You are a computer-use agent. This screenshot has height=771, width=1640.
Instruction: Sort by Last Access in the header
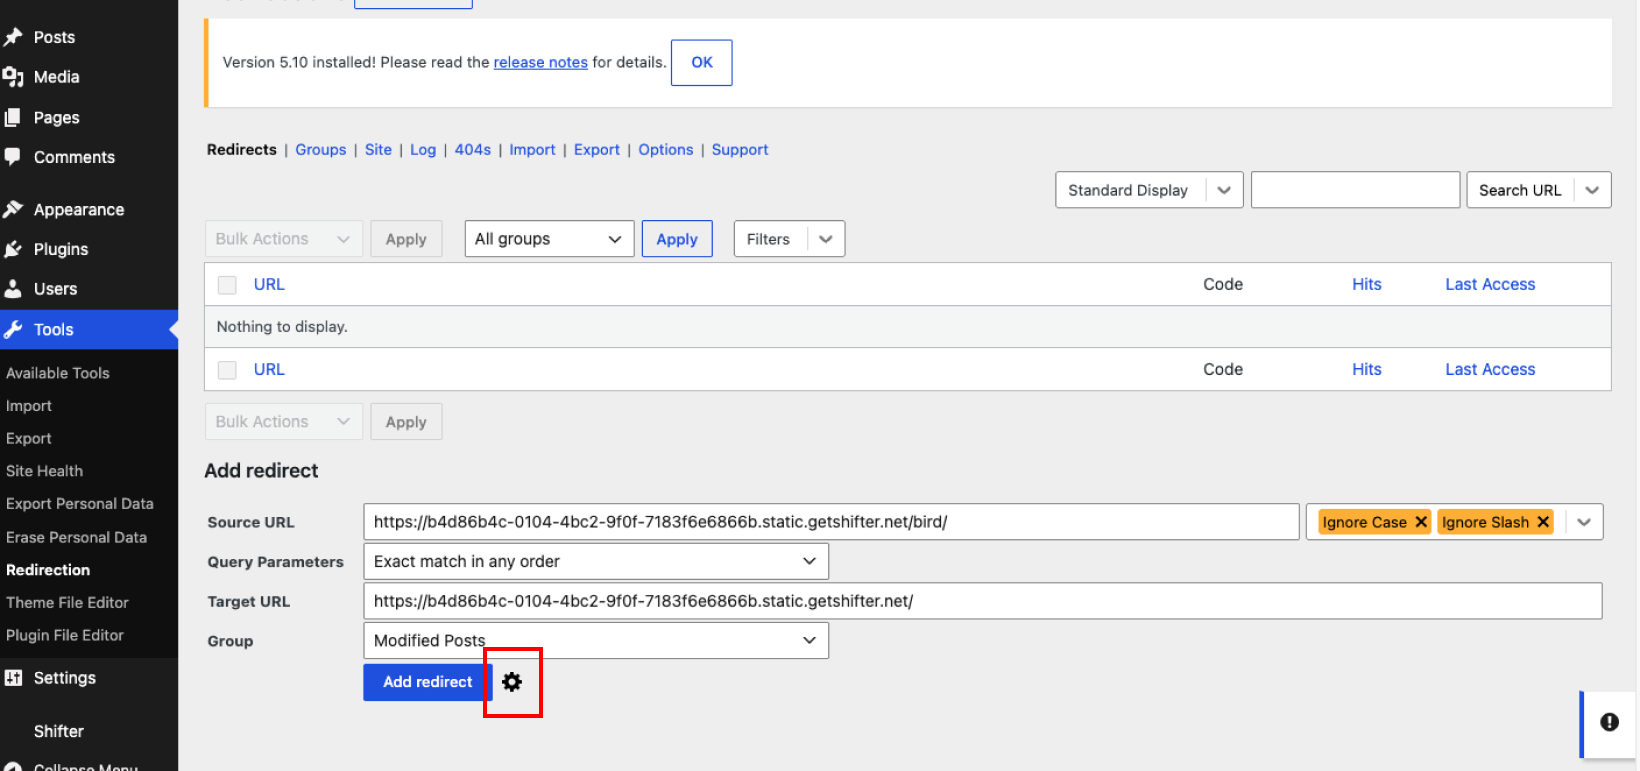click(x=1490, y=284)
